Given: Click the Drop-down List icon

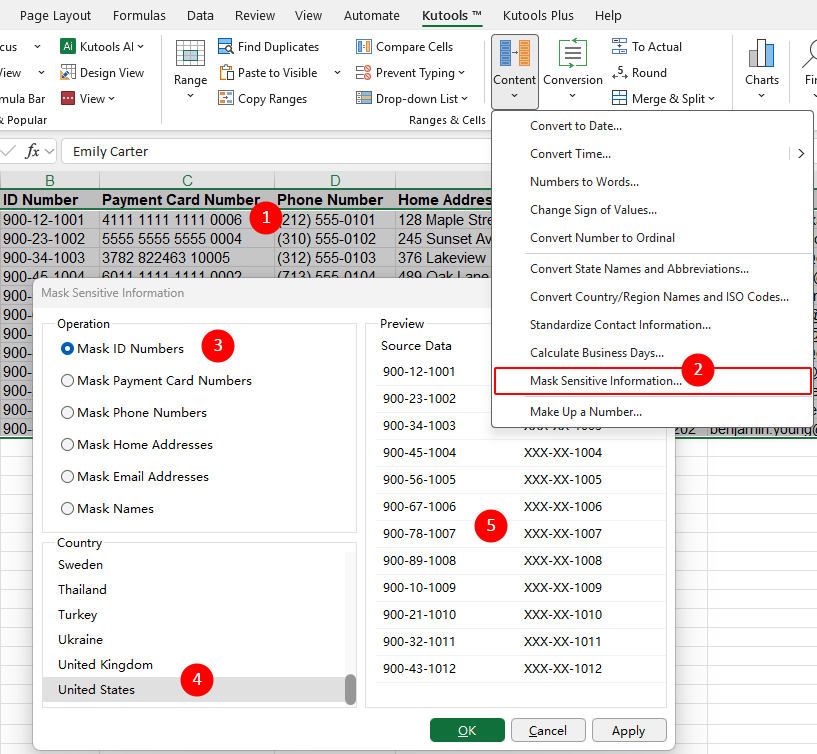Looking at the screenshot, I should tap(364, 98).
